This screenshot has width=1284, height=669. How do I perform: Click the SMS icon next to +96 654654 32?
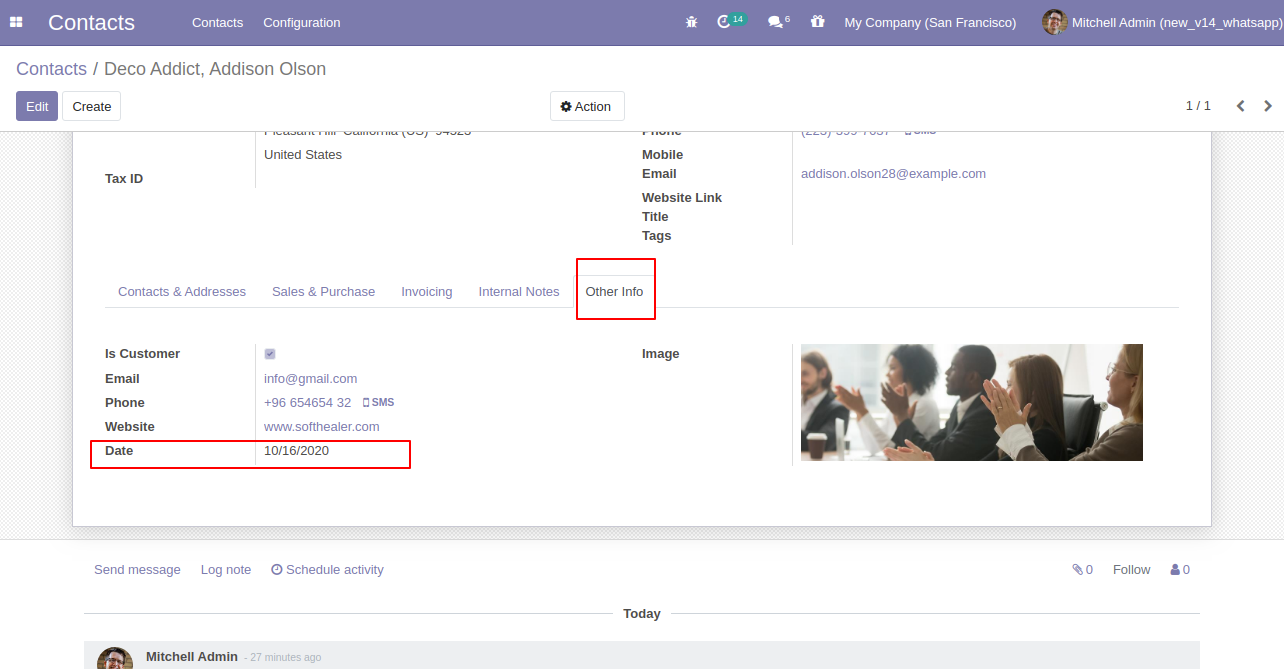click(x=378, y=403)
